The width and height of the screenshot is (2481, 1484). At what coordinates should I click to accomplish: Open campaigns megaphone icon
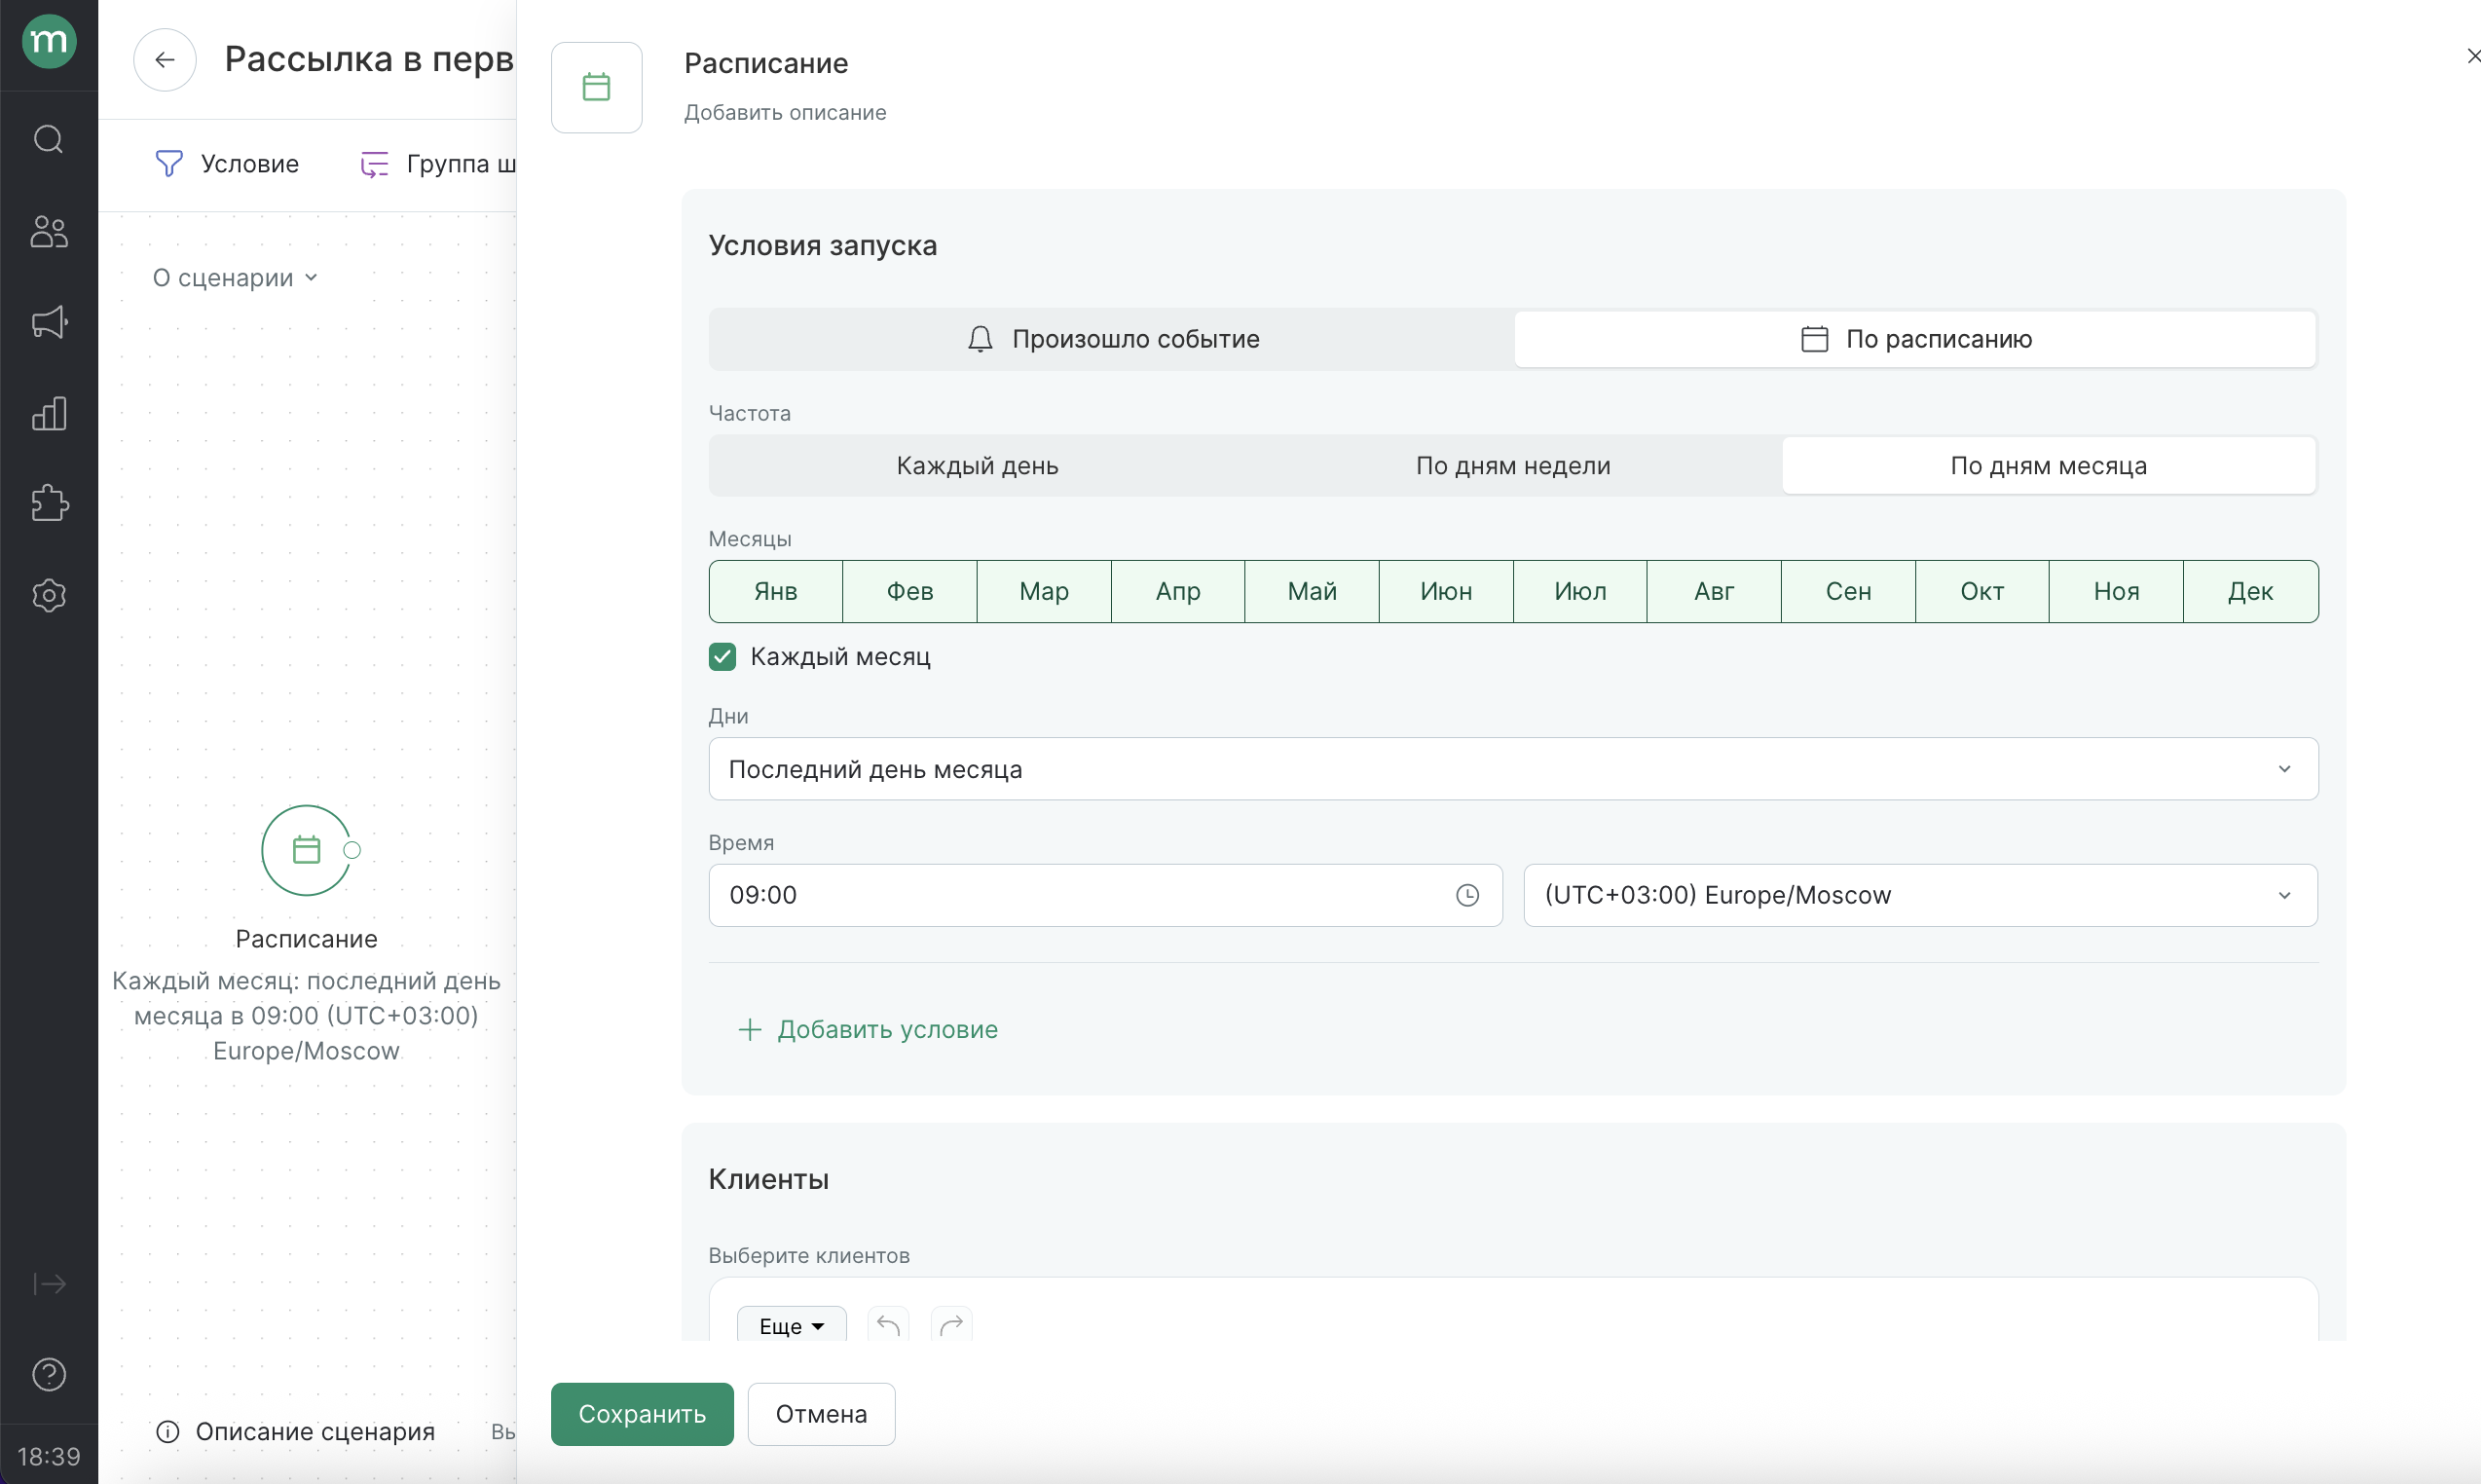[x=49, y=322]
